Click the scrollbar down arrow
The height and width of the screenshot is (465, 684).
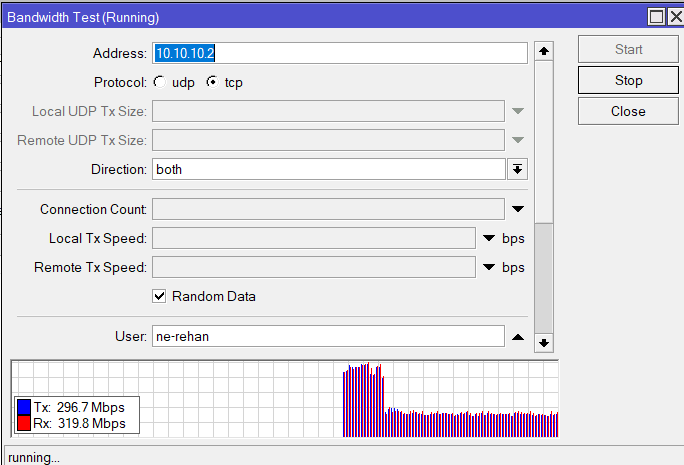tap(544, 343)
